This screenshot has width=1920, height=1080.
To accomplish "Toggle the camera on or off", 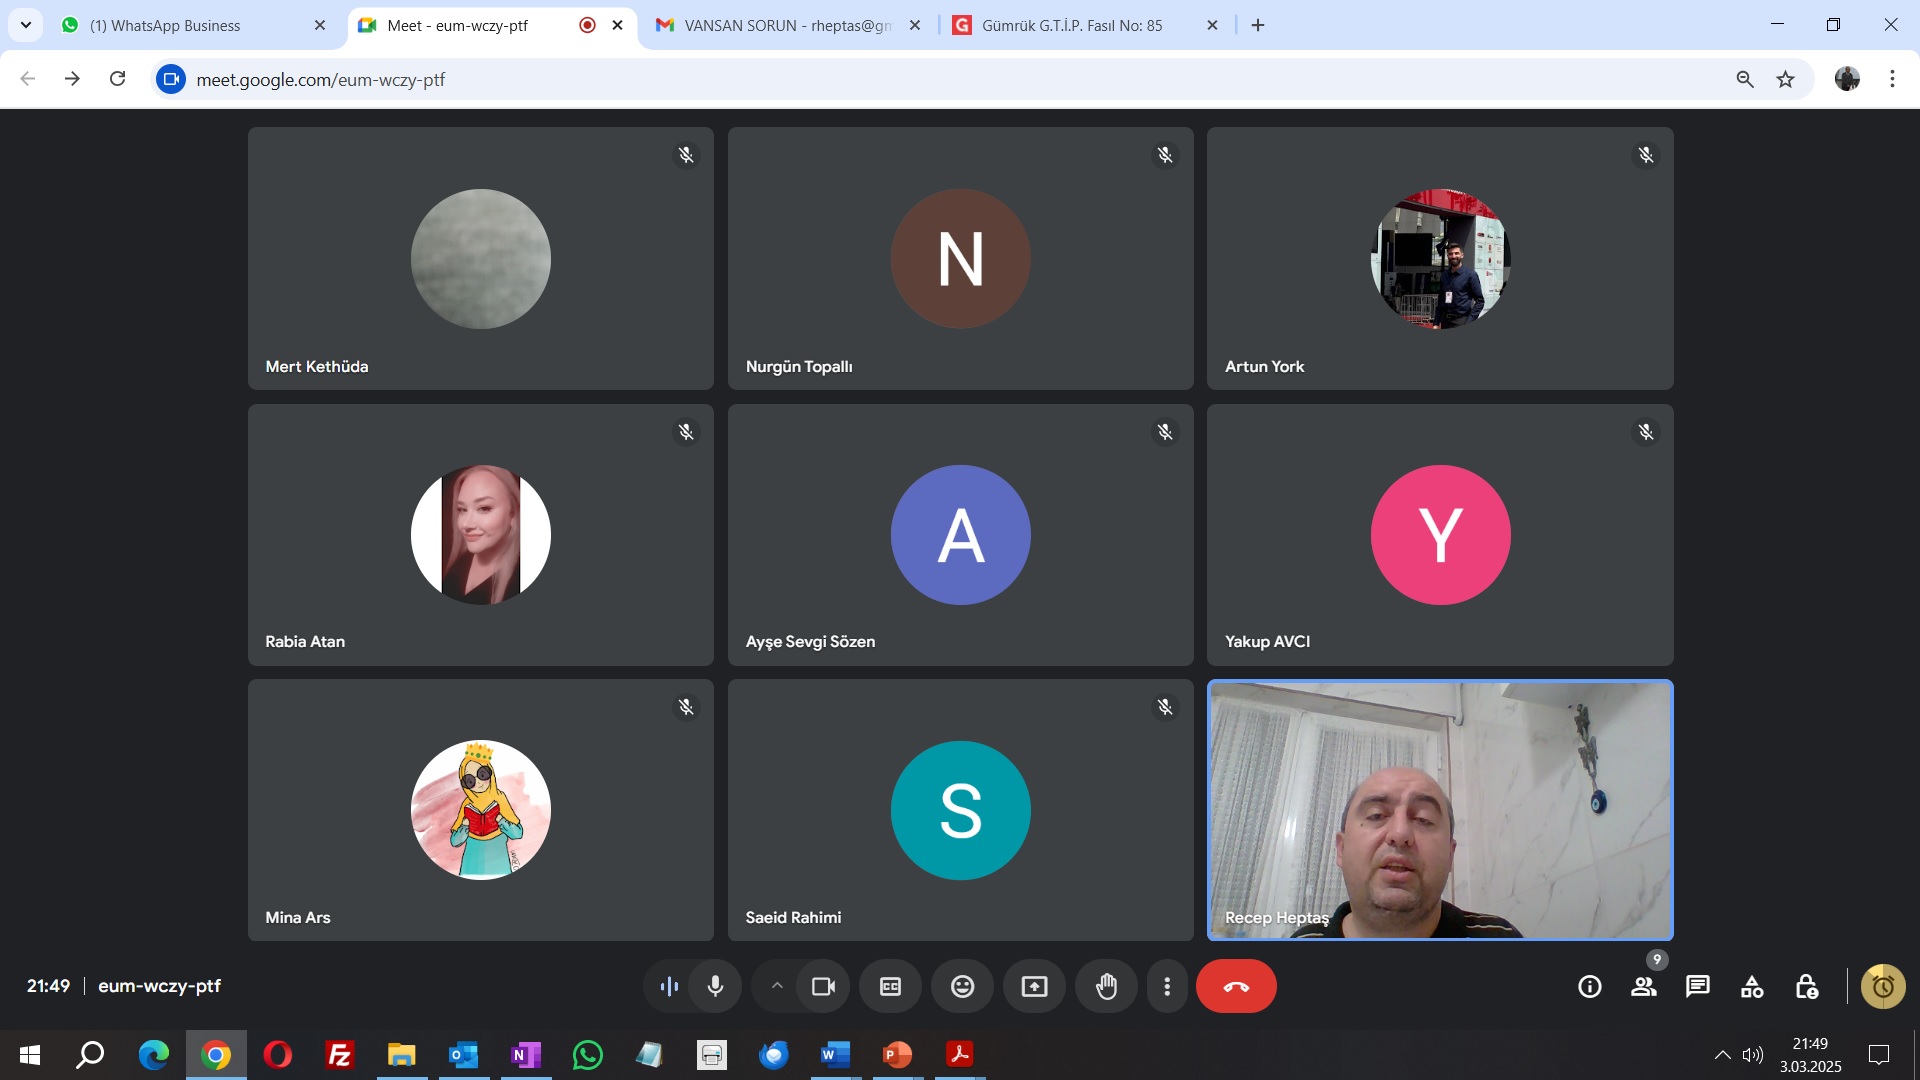I will (x=823, y=987).
